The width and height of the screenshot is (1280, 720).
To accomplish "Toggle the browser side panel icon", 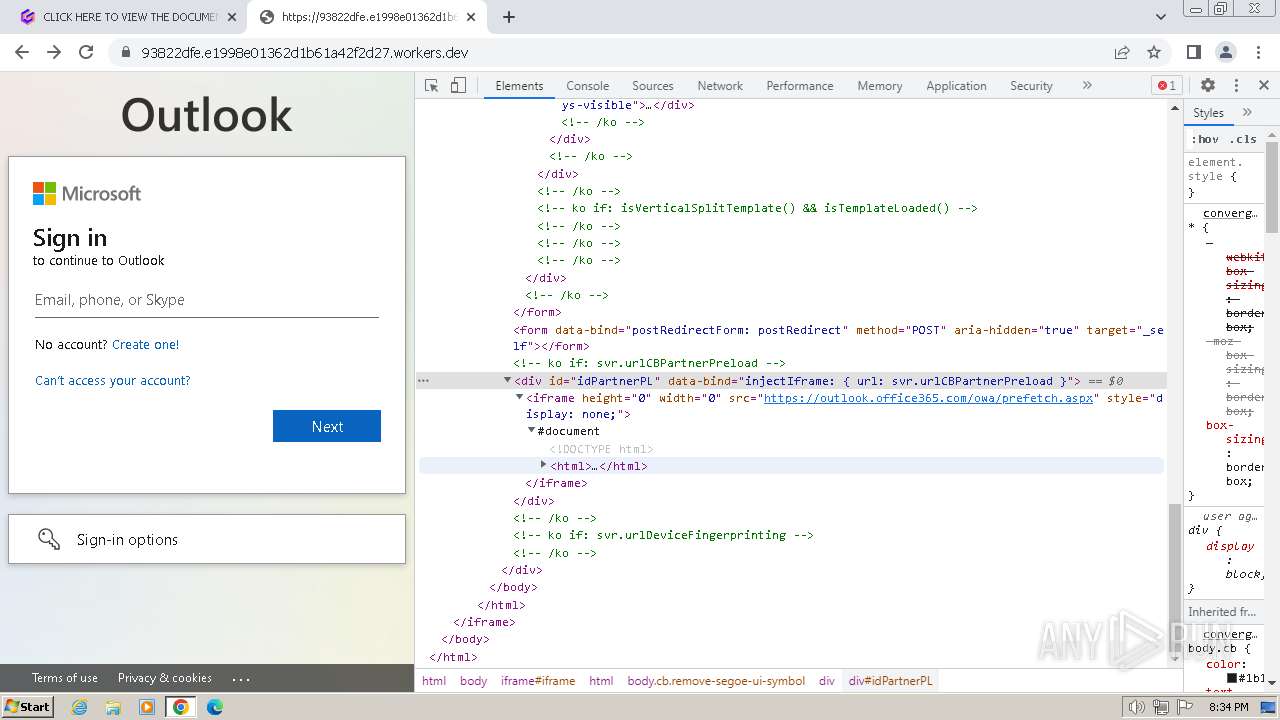I will (x=1193, y=52).
